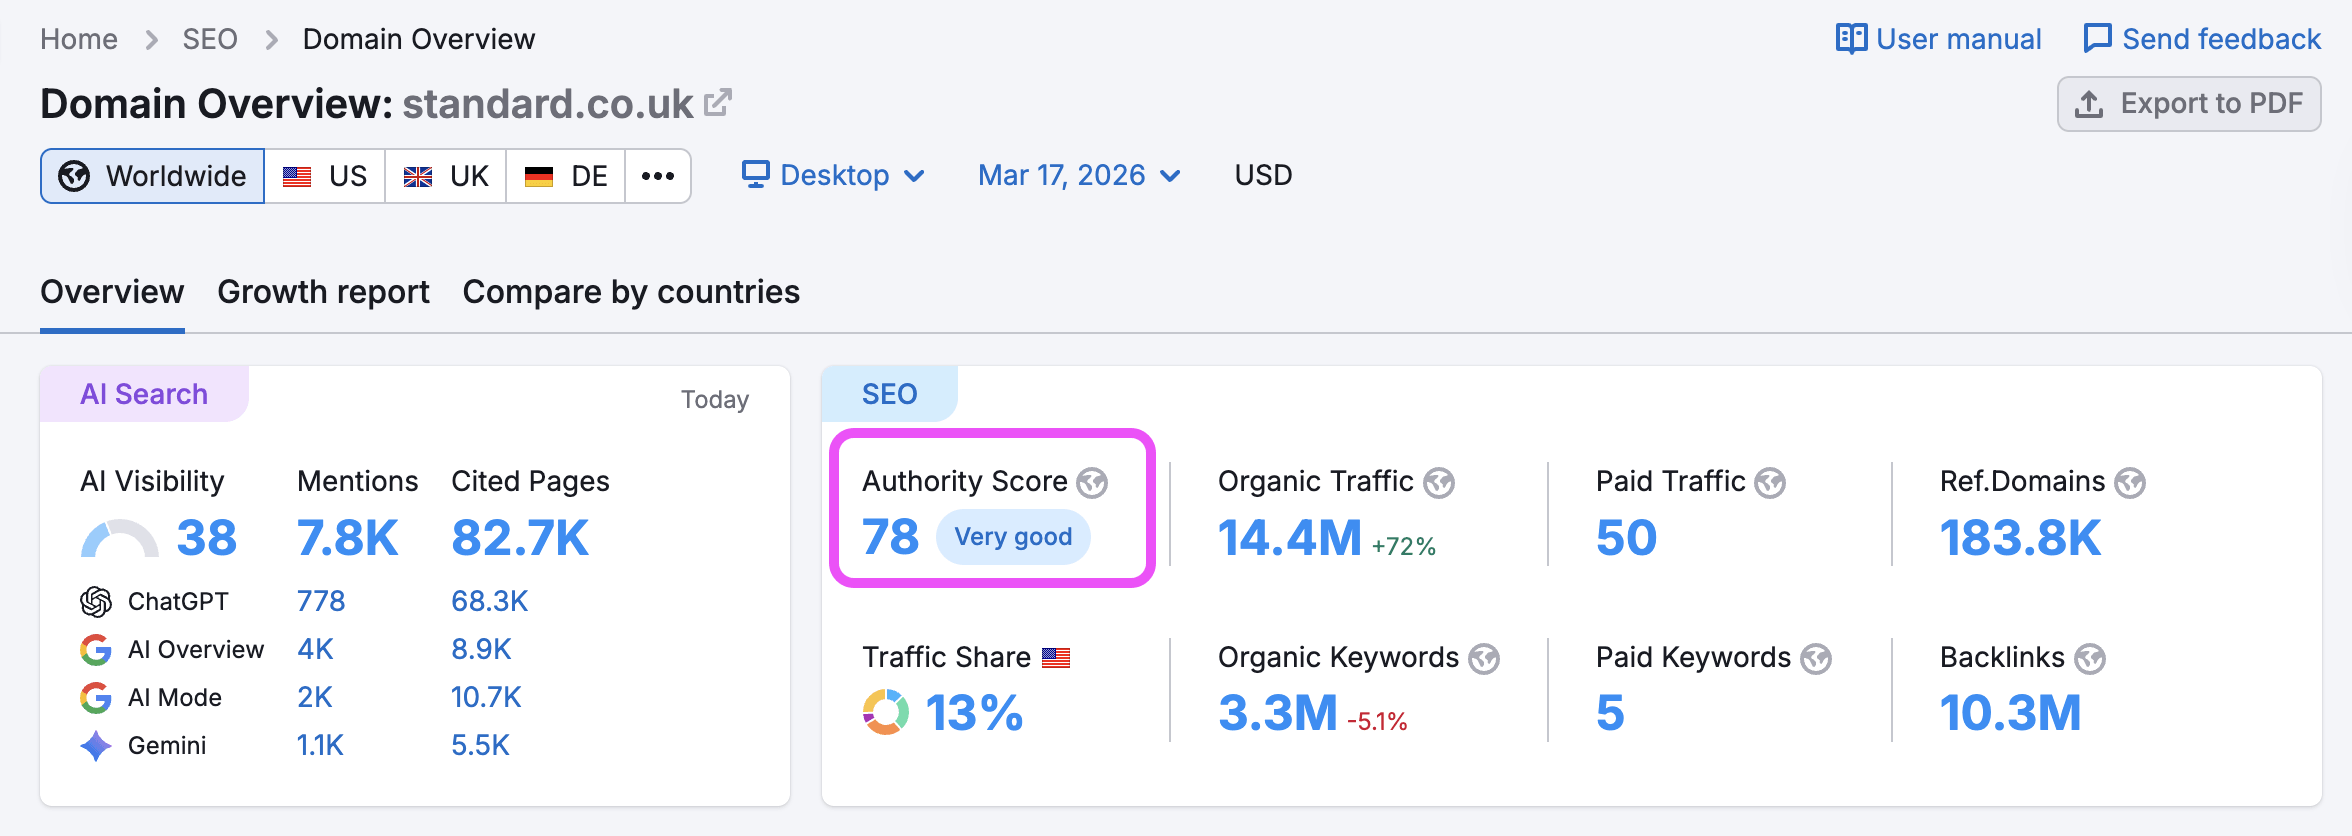Click the upload icon on Export to PDF
Viewport: 2352px width, 836px height.
2089,104
